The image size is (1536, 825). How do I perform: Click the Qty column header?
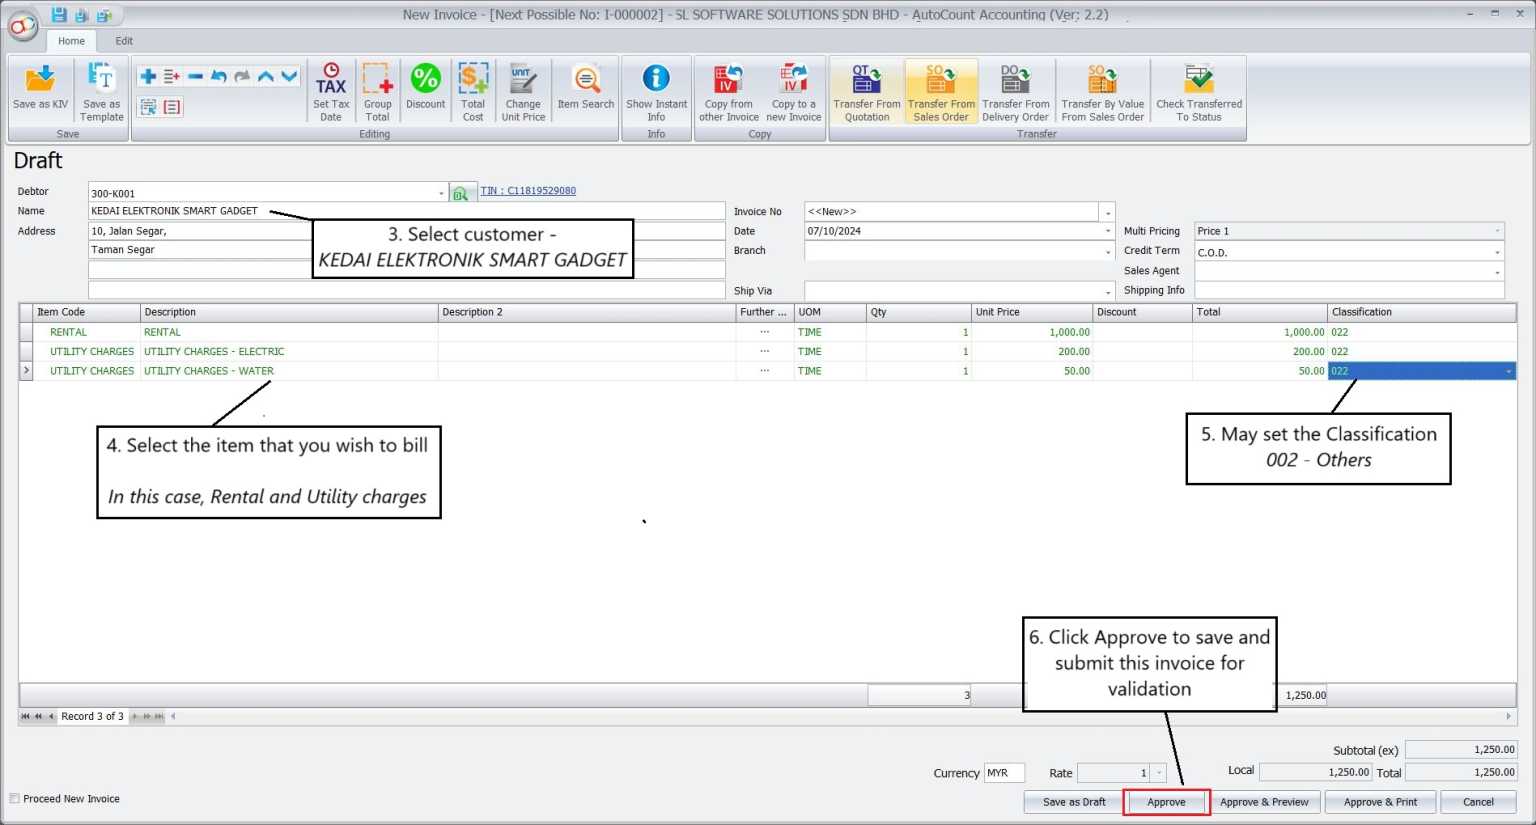coord(919,312)
